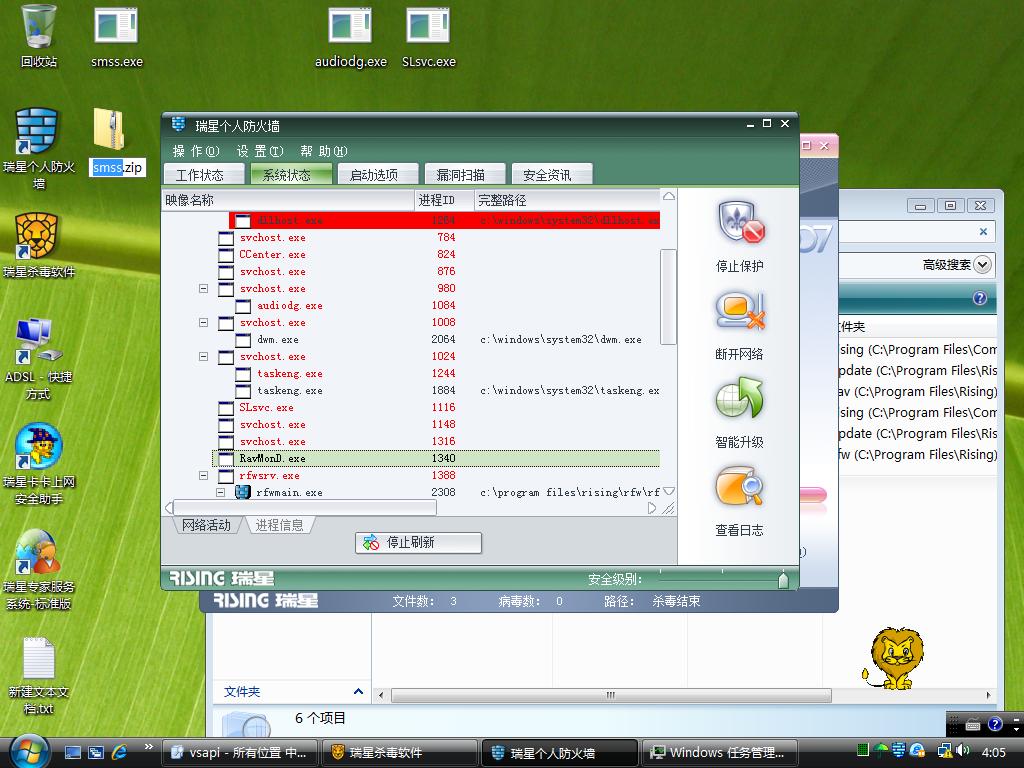Collapse the svchost.exe 1008 tree node
Viewport: 1024px width, 768px height.
pos(203,322)
